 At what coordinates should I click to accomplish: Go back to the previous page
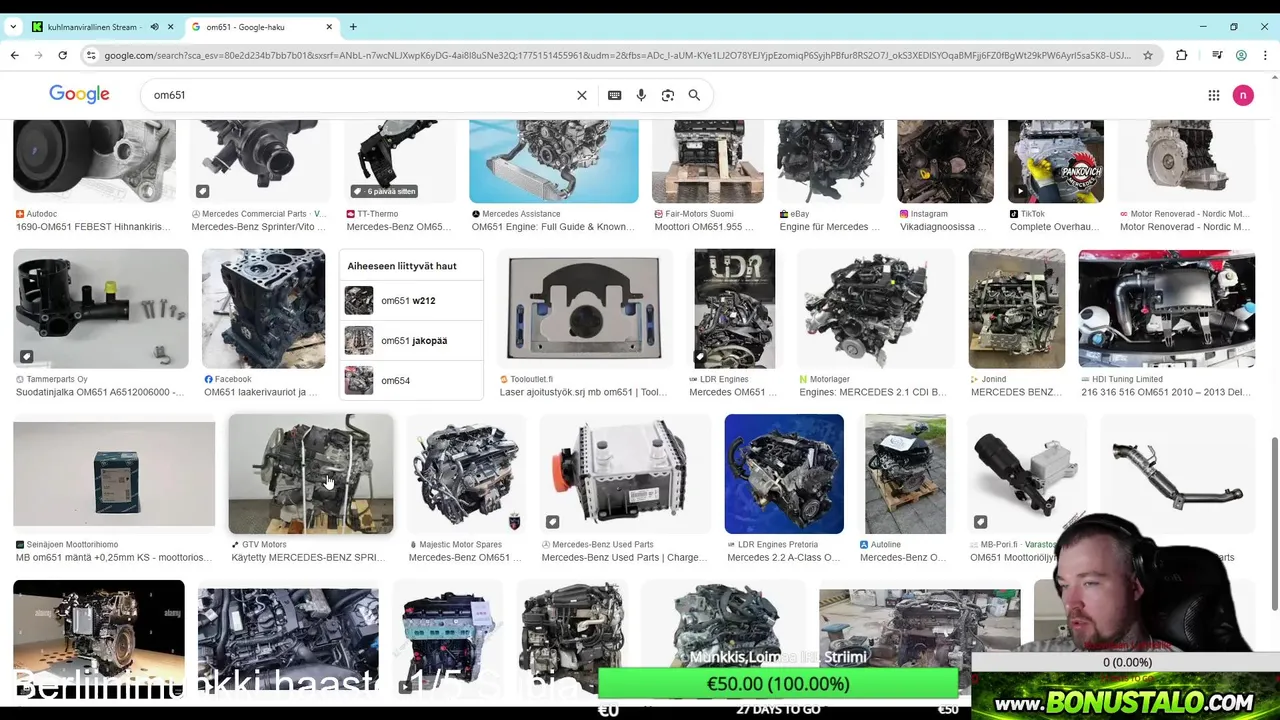click(x=15, y=55)
